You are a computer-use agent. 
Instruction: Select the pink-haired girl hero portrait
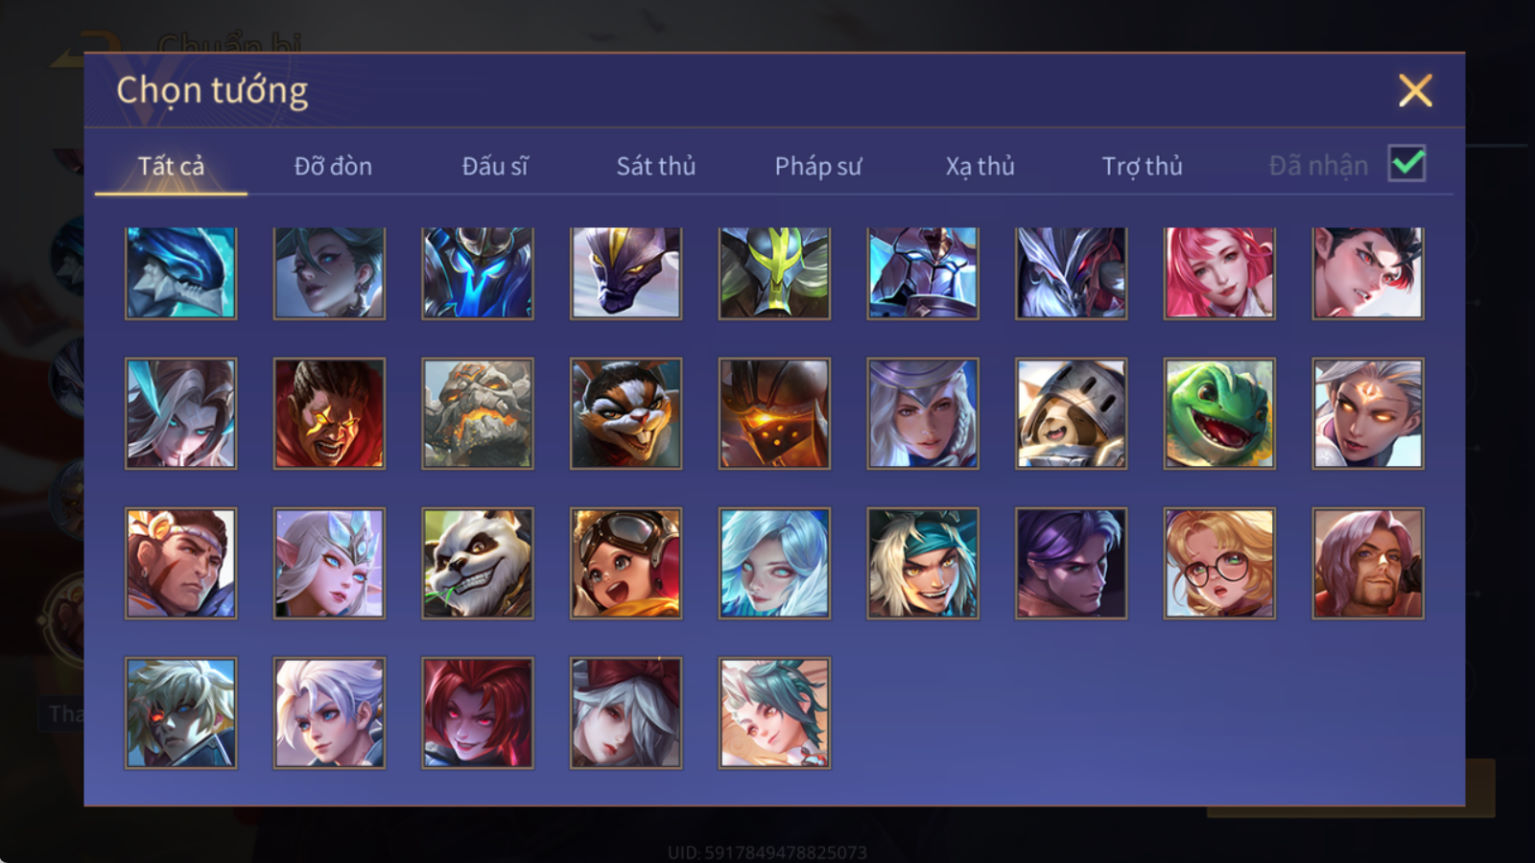[1219, 273]
